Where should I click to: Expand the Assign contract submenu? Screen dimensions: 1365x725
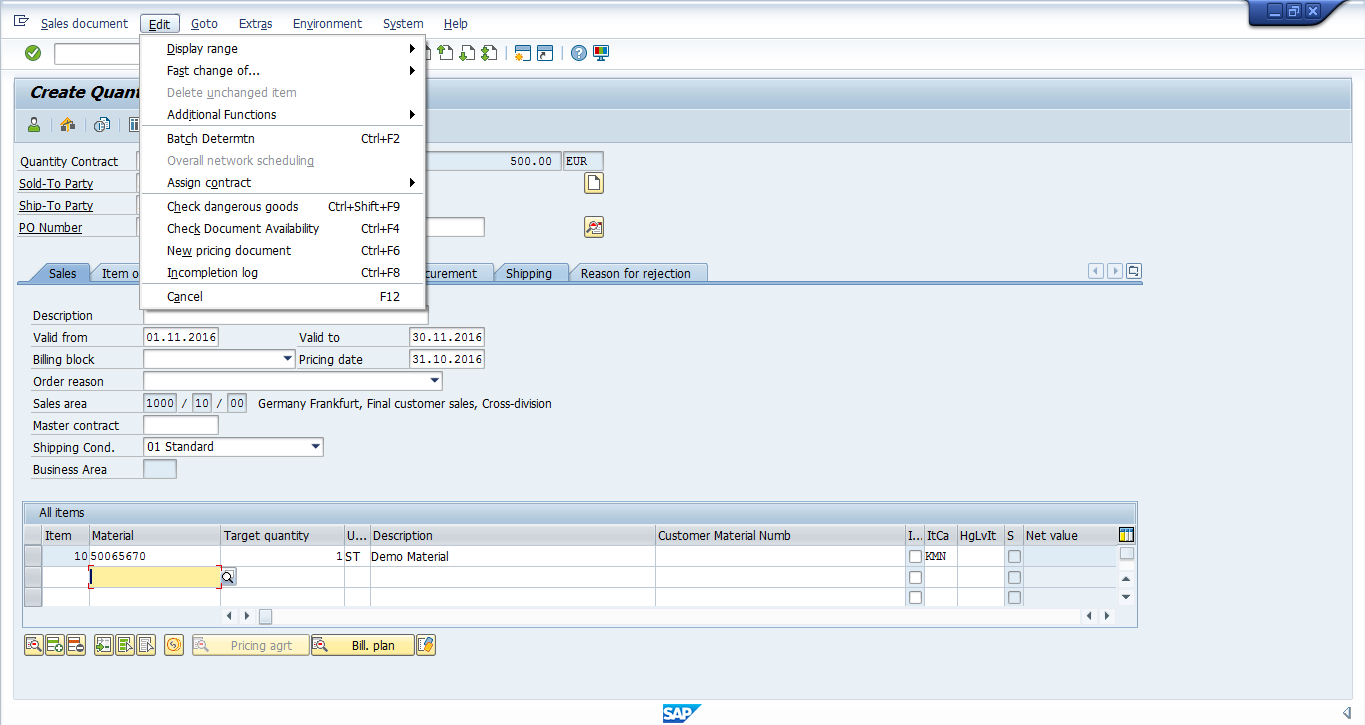click(x=282, y=183)
